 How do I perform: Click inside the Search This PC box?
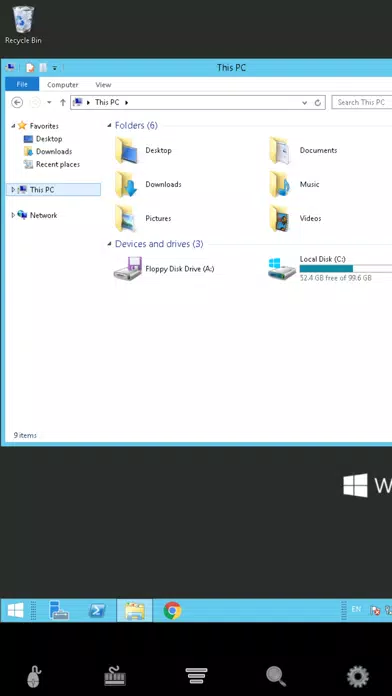click(x=361, y=103)
